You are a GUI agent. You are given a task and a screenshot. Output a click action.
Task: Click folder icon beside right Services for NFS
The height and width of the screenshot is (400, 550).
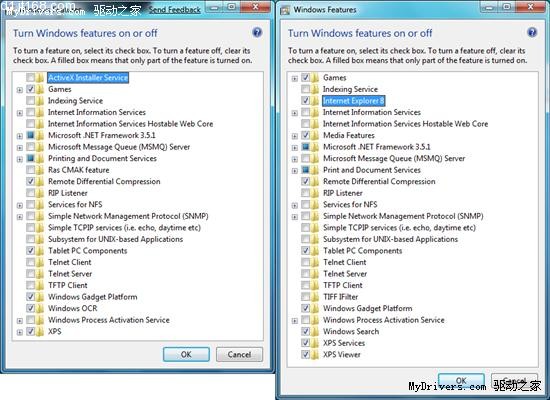click(315, 204)
